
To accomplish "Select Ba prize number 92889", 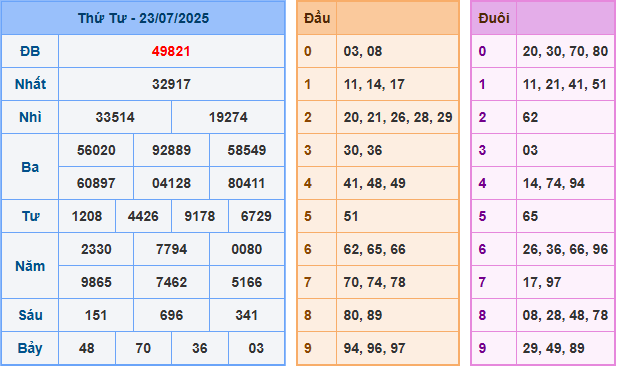I will (x=171, y=150).
